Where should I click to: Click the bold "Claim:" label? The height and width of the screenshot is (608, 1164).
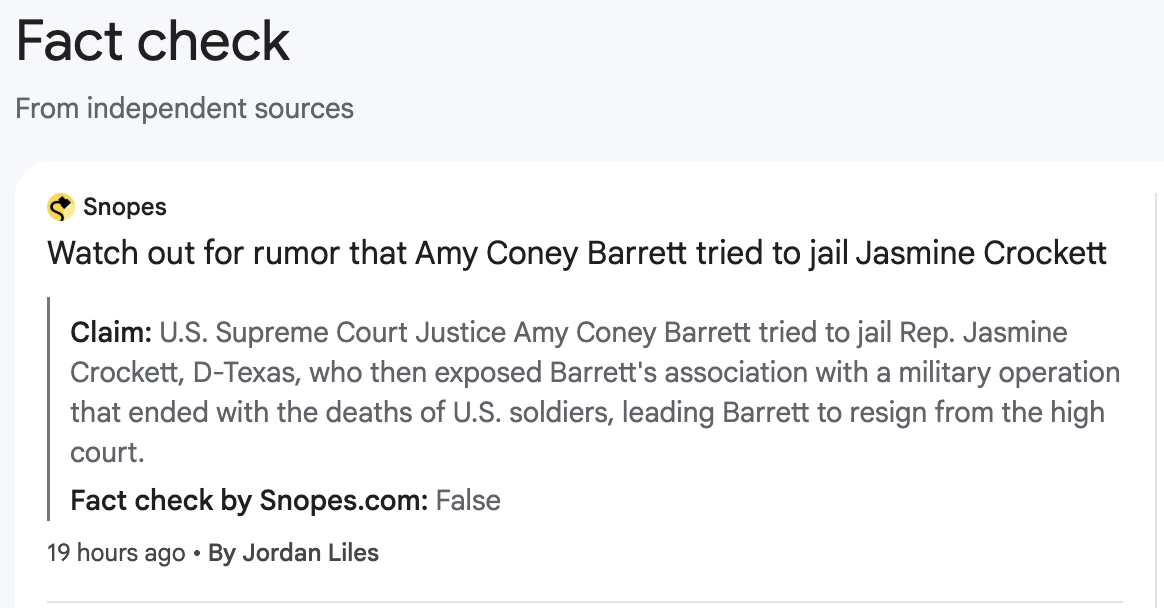point(111,332)
